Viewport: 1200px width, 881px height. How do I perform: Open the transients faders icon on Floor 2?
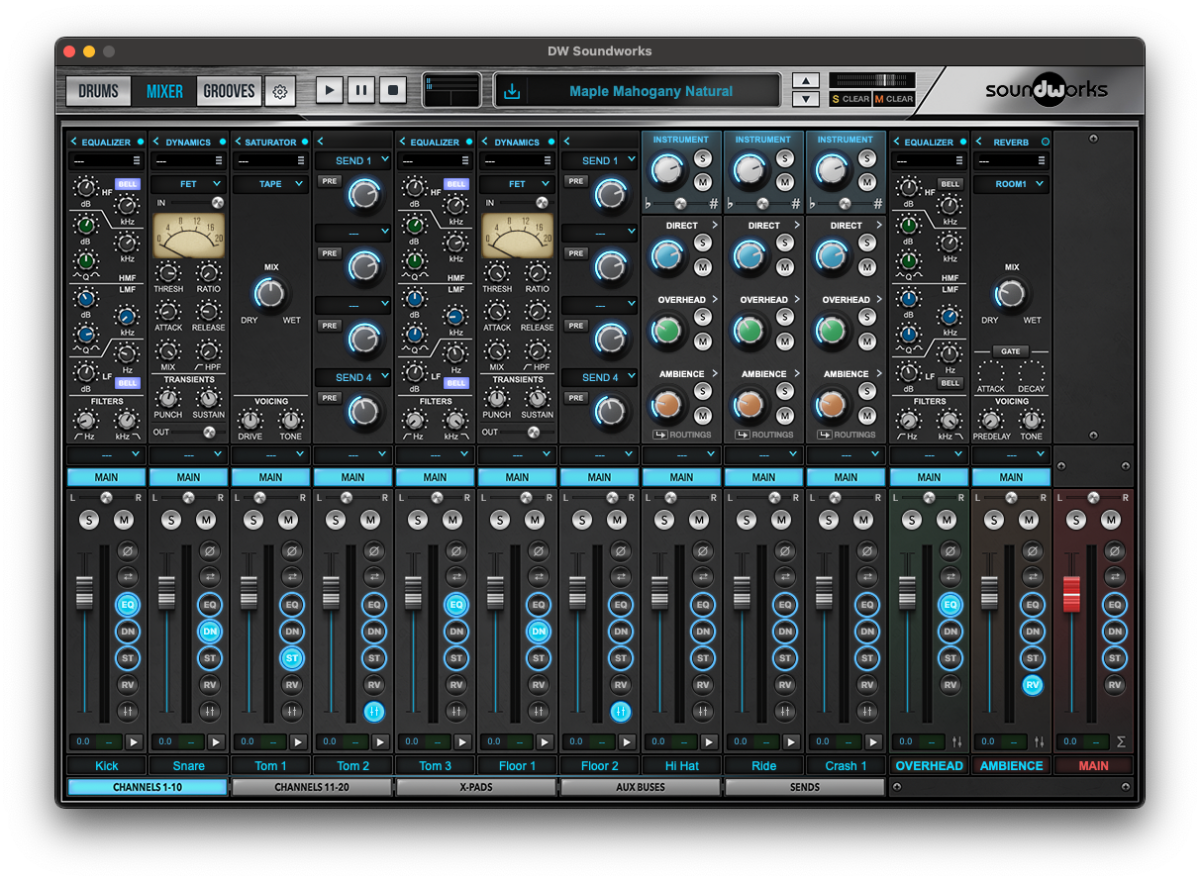click(x=620, y=712)
